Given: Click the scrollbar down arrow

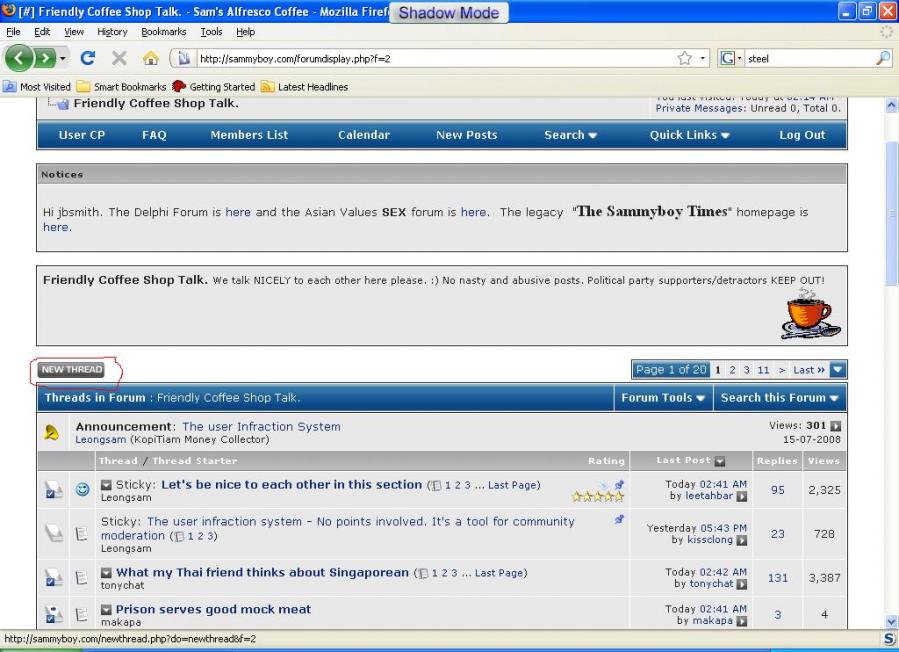Looking at the screenshot, I should coord(891,622).
